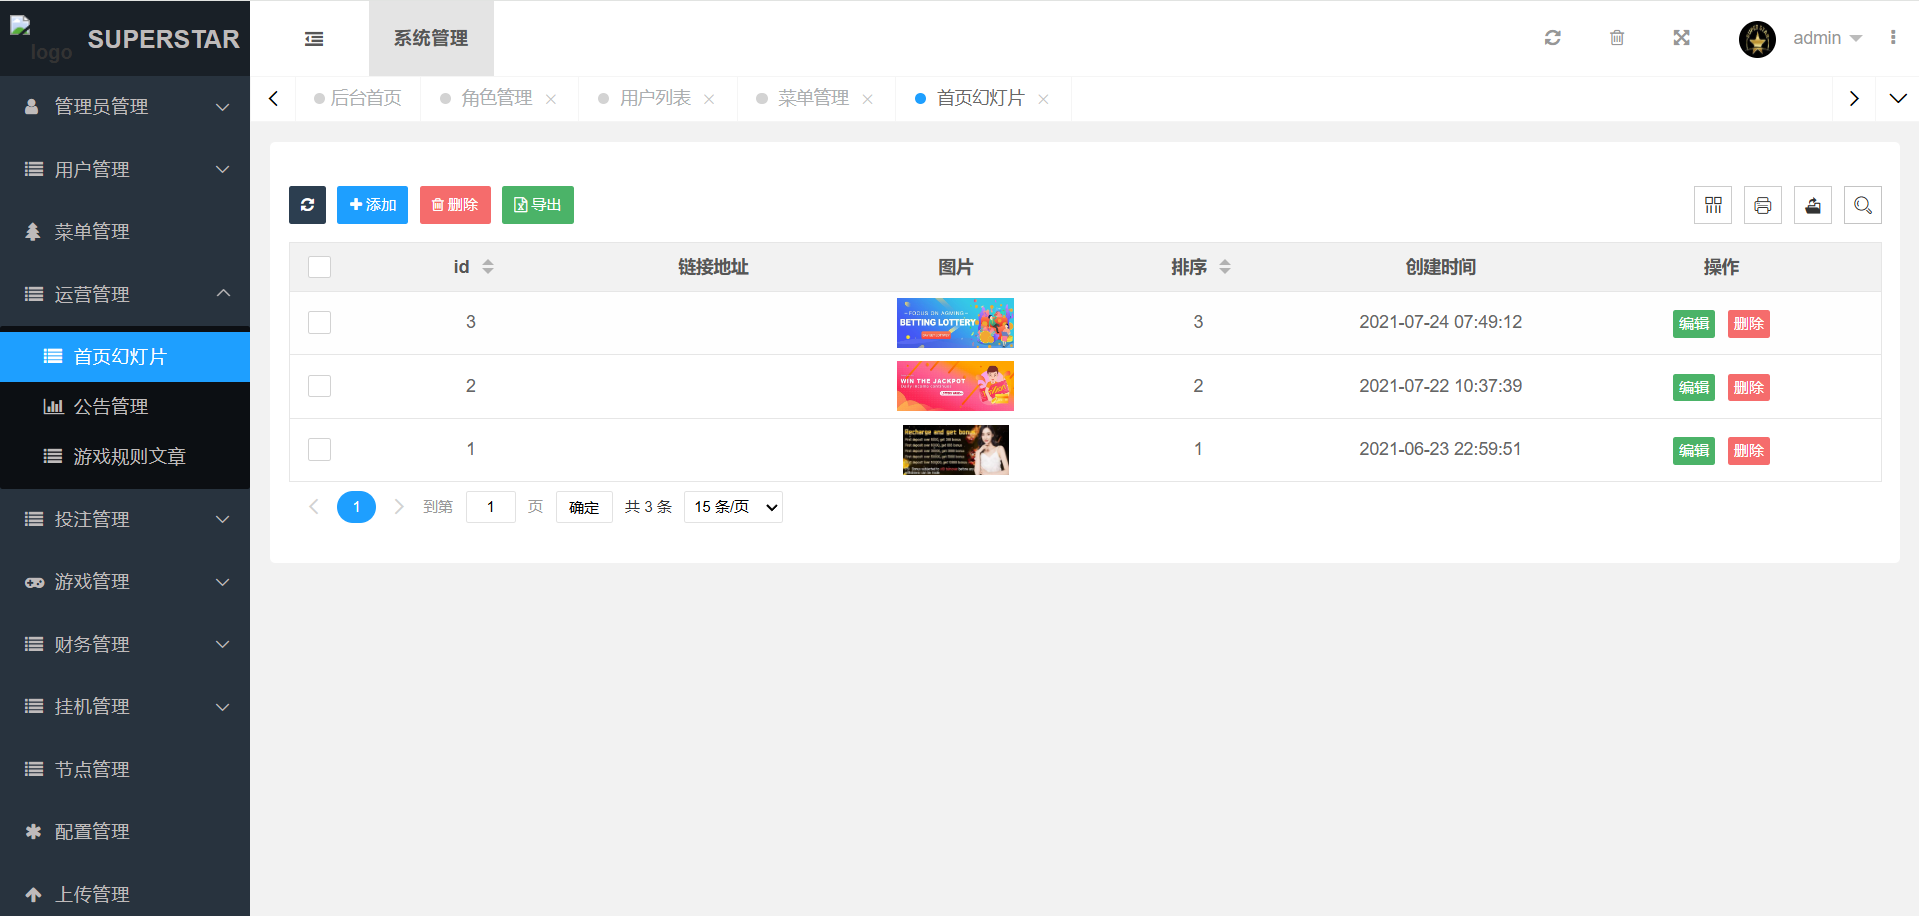This screenshot has width=1919, height=916.
Task: Click 编辑 for the row id 2
Action: point(1693,387)
